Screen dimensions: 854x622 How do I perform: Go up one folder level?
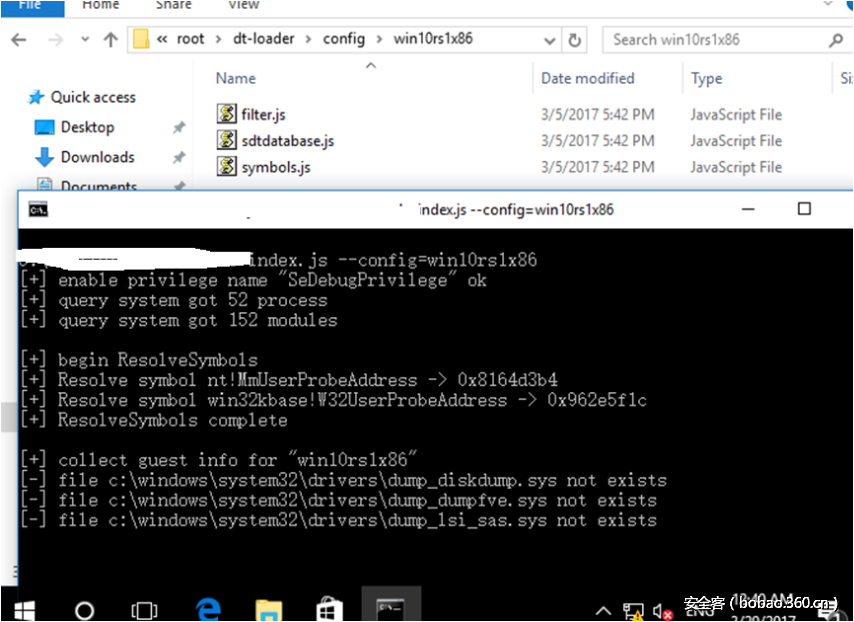coord(111,40)
